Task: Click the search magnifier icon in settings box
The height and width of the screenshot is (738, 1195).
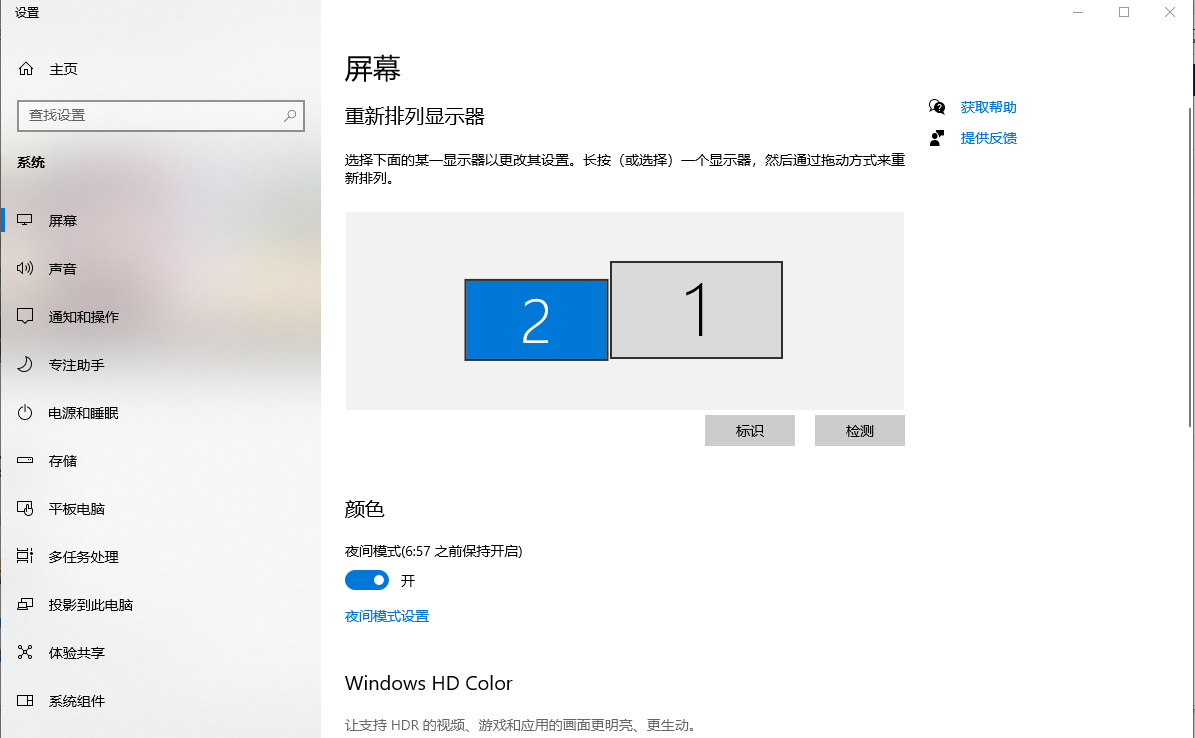Action: click(x=290, y=115)
